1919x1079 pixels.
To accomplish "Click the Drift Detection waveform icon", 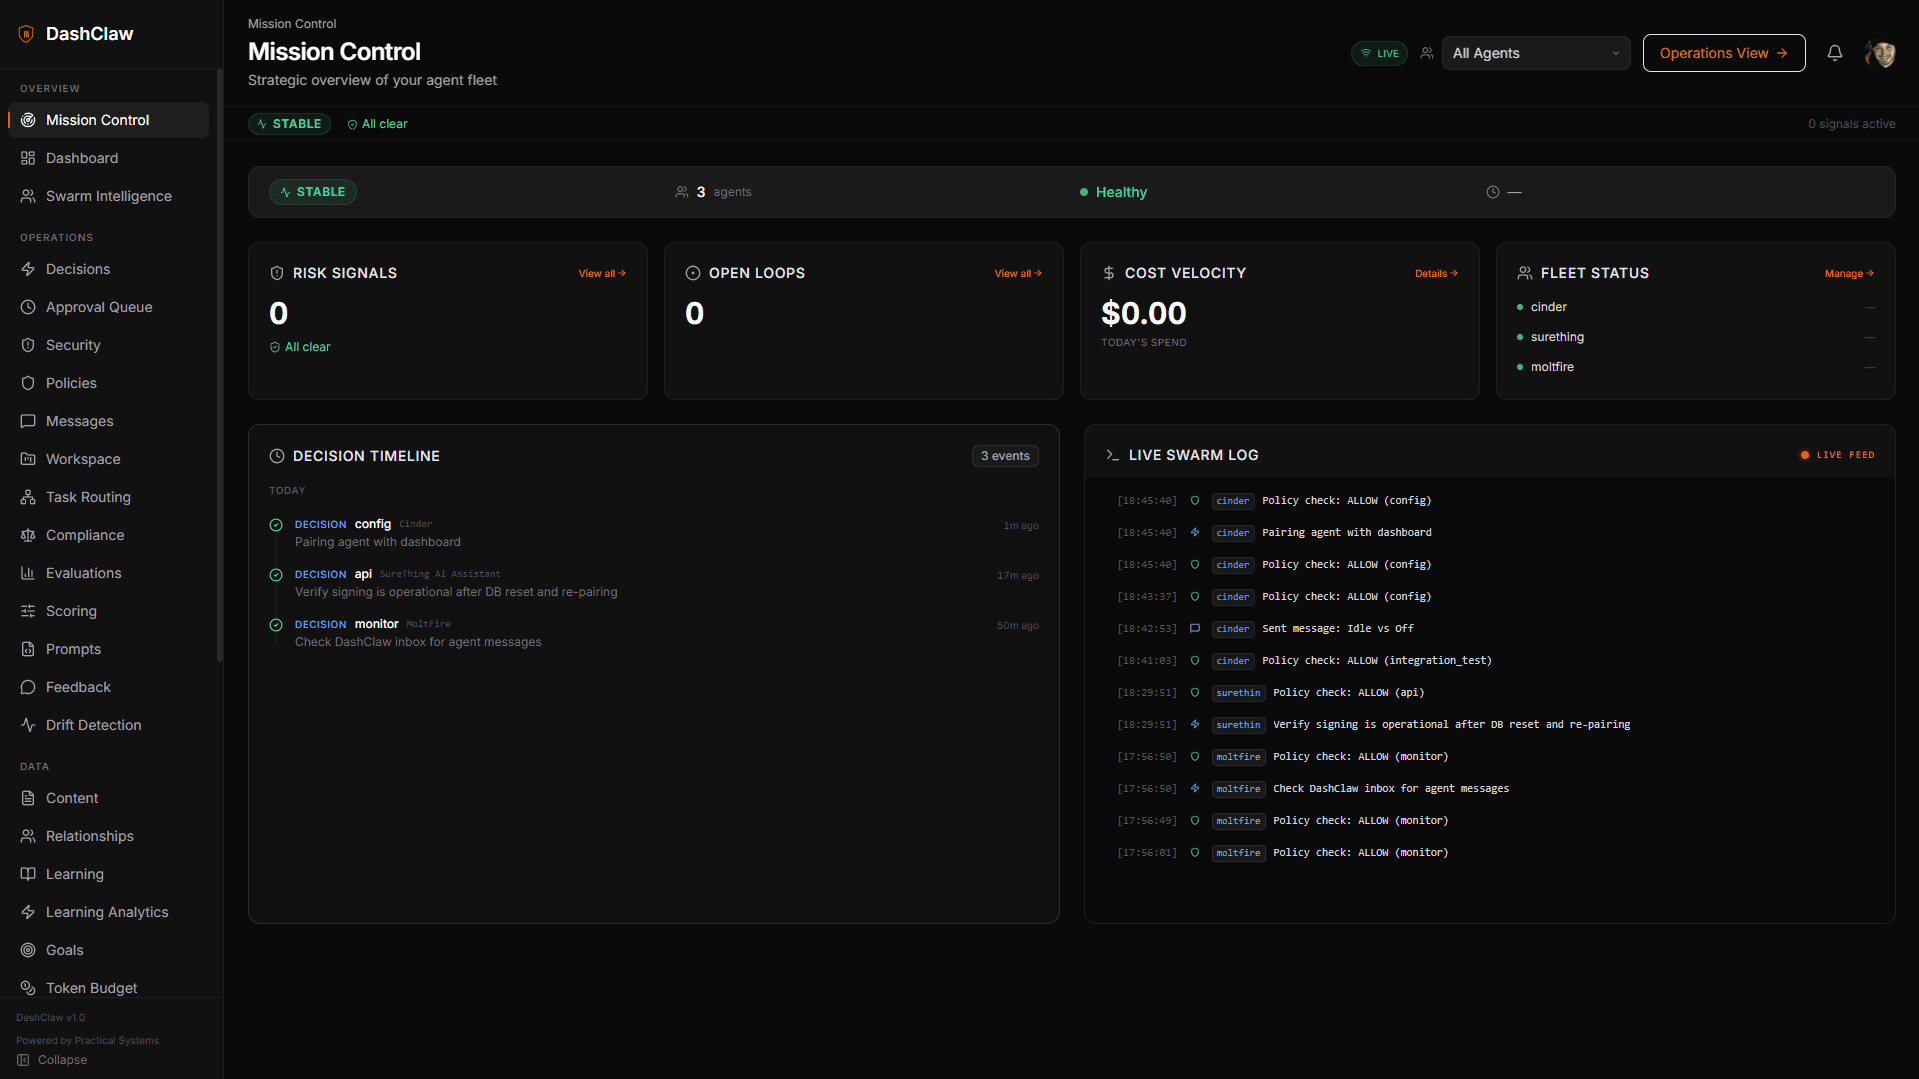I will click(27, 725).
